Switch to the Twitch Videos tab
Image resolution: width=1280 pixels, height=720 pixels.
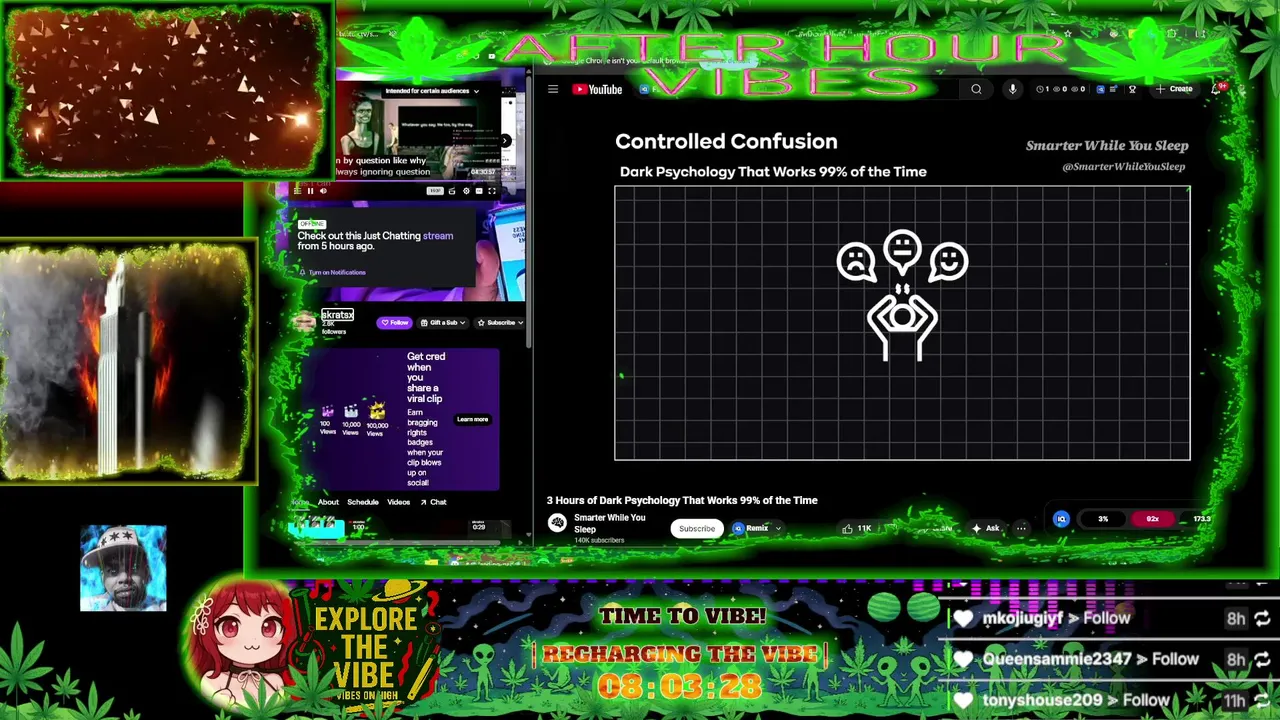pyautogui.click(x=398, y=502)
